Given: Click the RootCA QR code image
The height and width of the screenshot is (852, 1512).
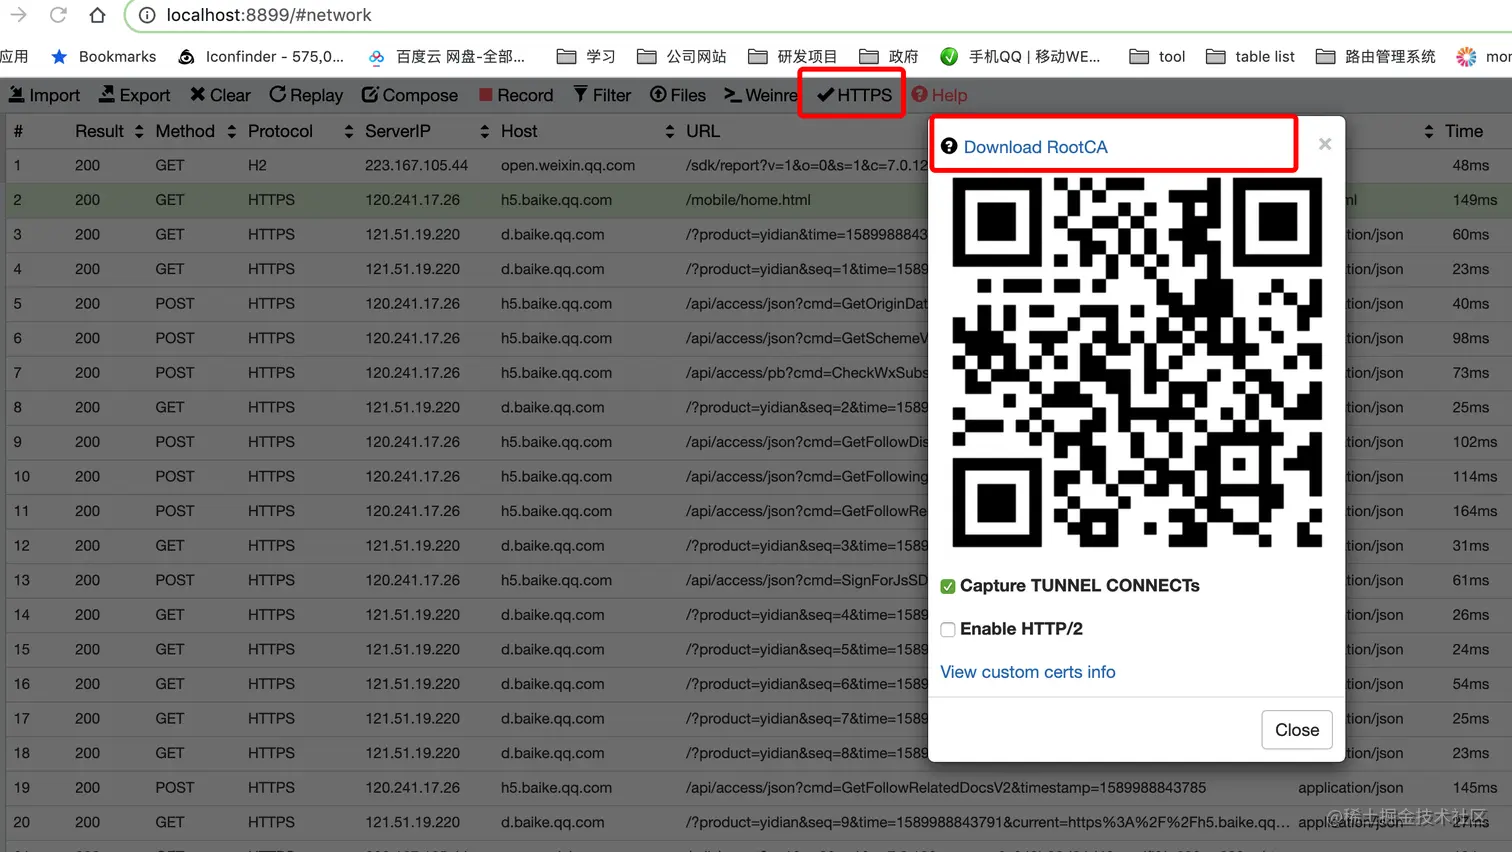Looking at the screenshot, I should [x=1137, y=363].
